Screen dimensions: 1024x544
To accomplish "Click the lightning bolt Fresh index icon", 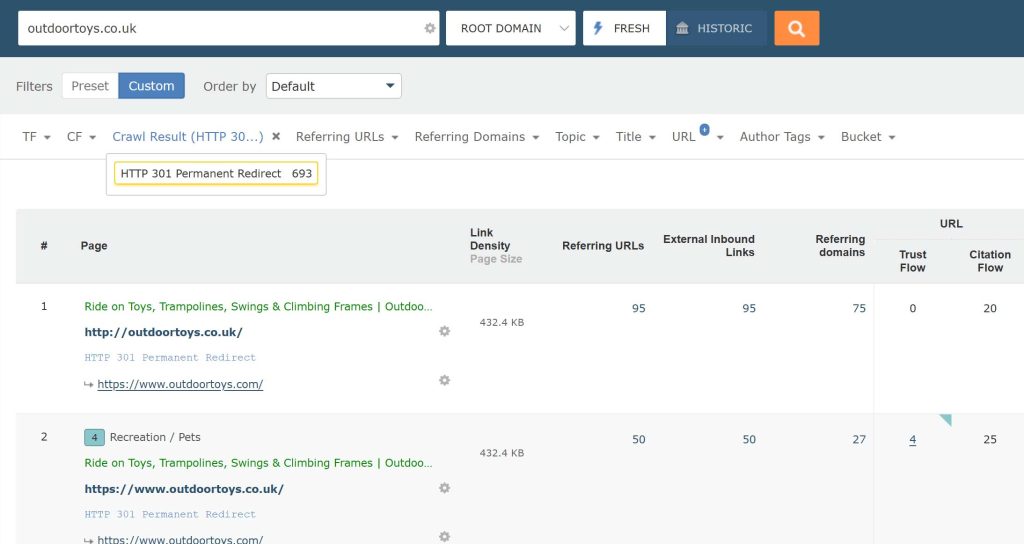I will pyautogui.click(x=598, y=28).
